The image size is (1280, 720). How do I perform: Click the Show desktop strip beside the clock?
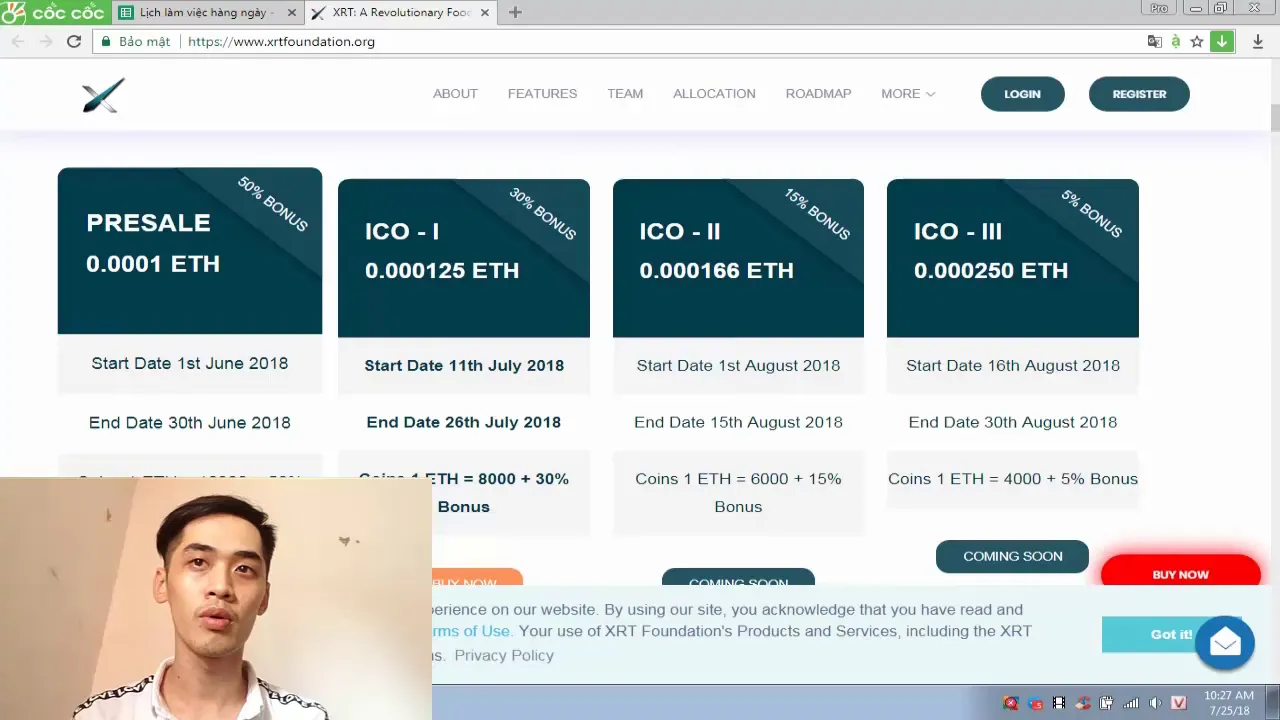tap(1273, 703)
